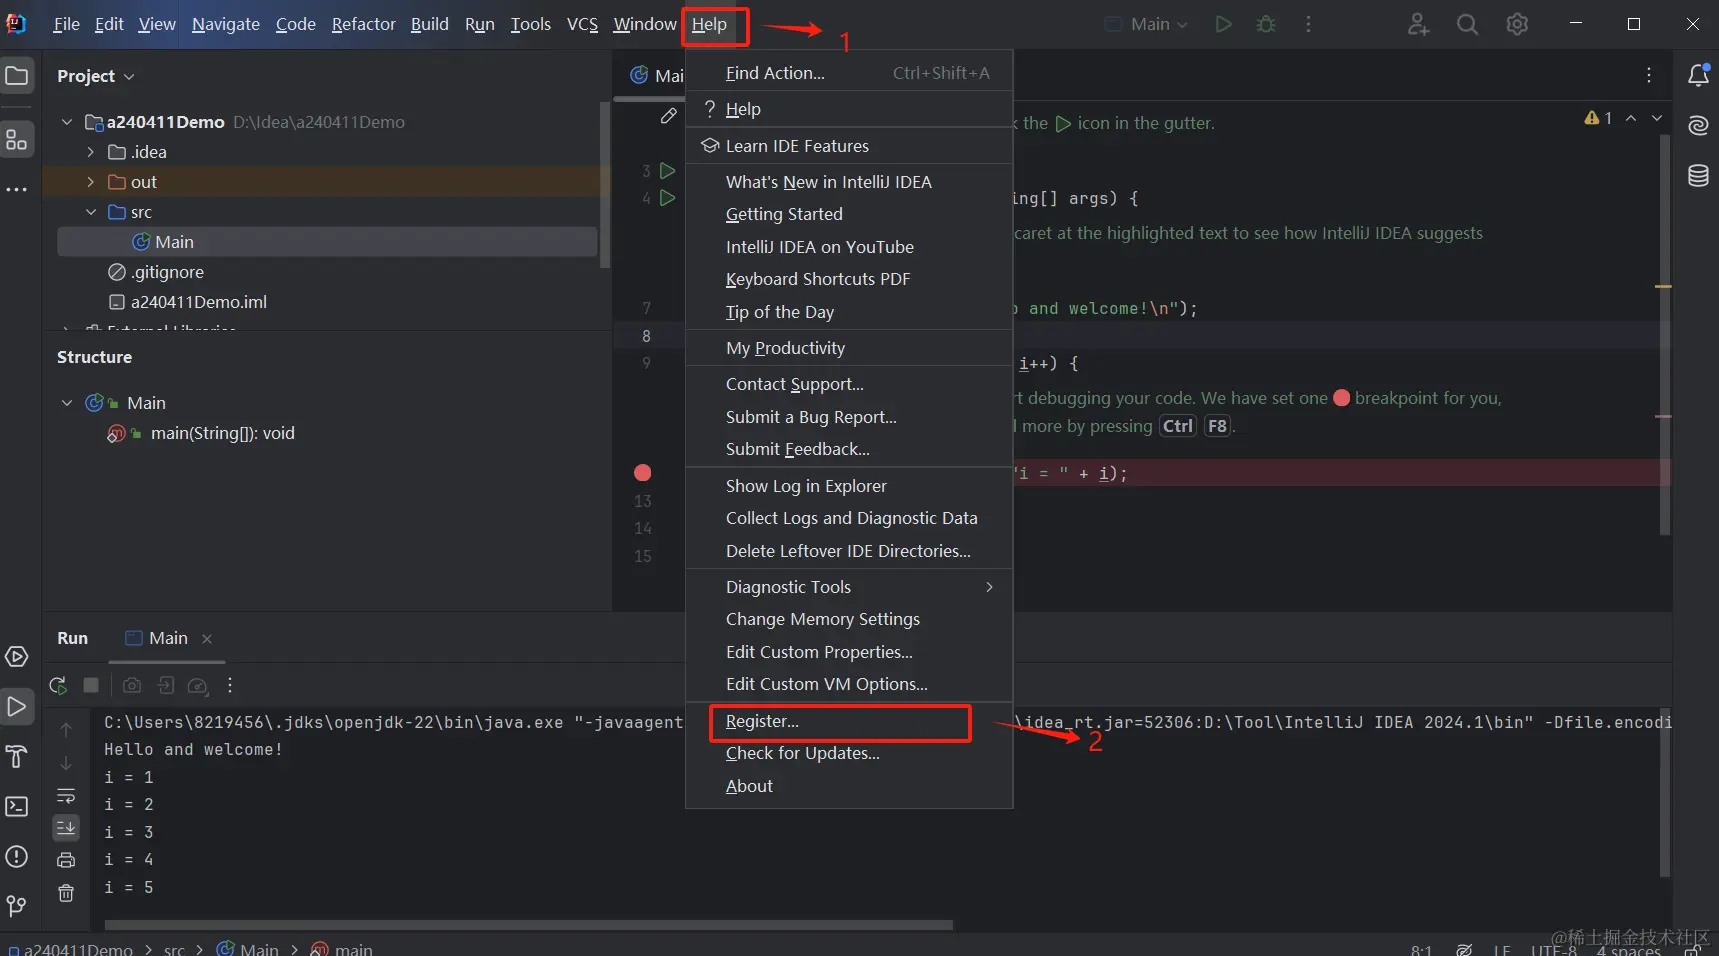
Task: Click the warning count indicator in editor
Action: 1598,118
